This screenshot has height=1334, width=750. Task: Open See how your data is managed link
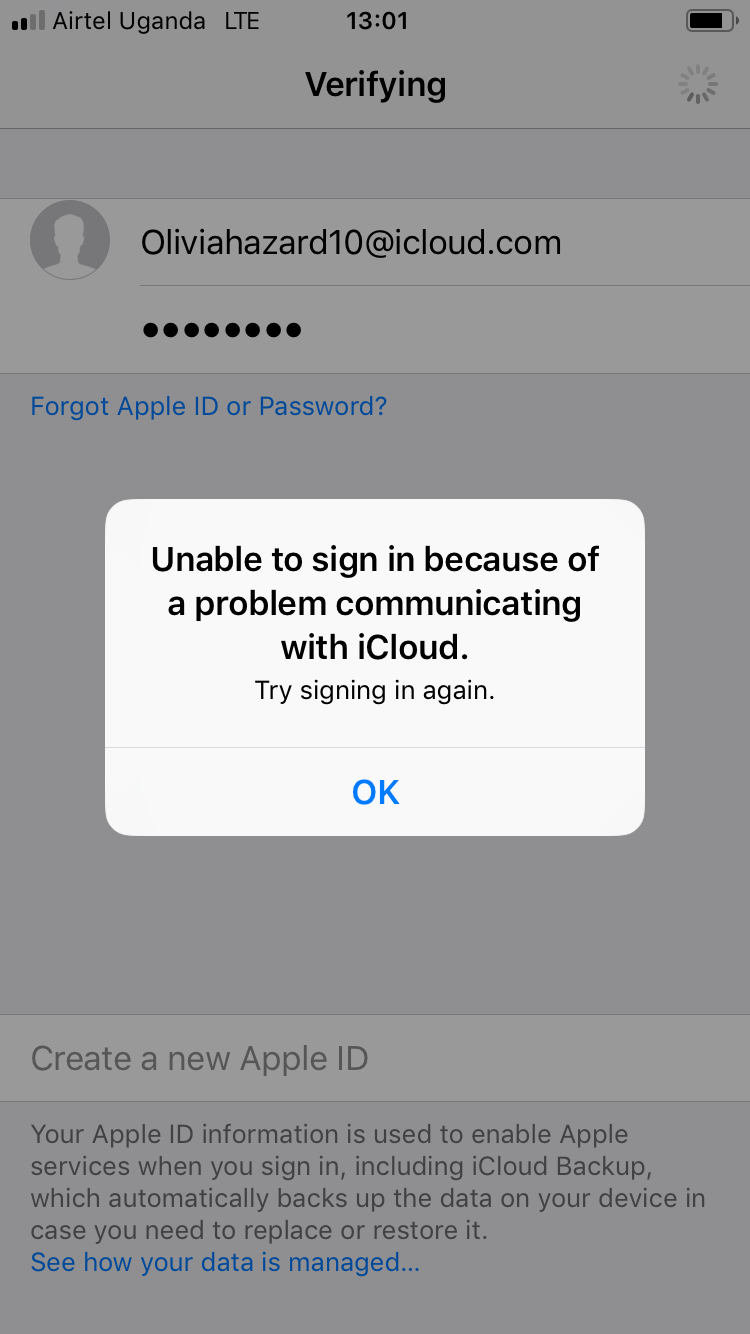click(225, 1262)
